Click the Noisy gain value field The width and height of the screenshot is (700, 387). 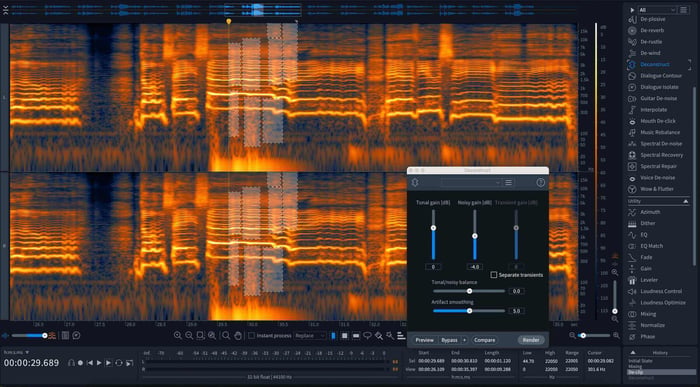pyautogui.click(x=475, y=267)
